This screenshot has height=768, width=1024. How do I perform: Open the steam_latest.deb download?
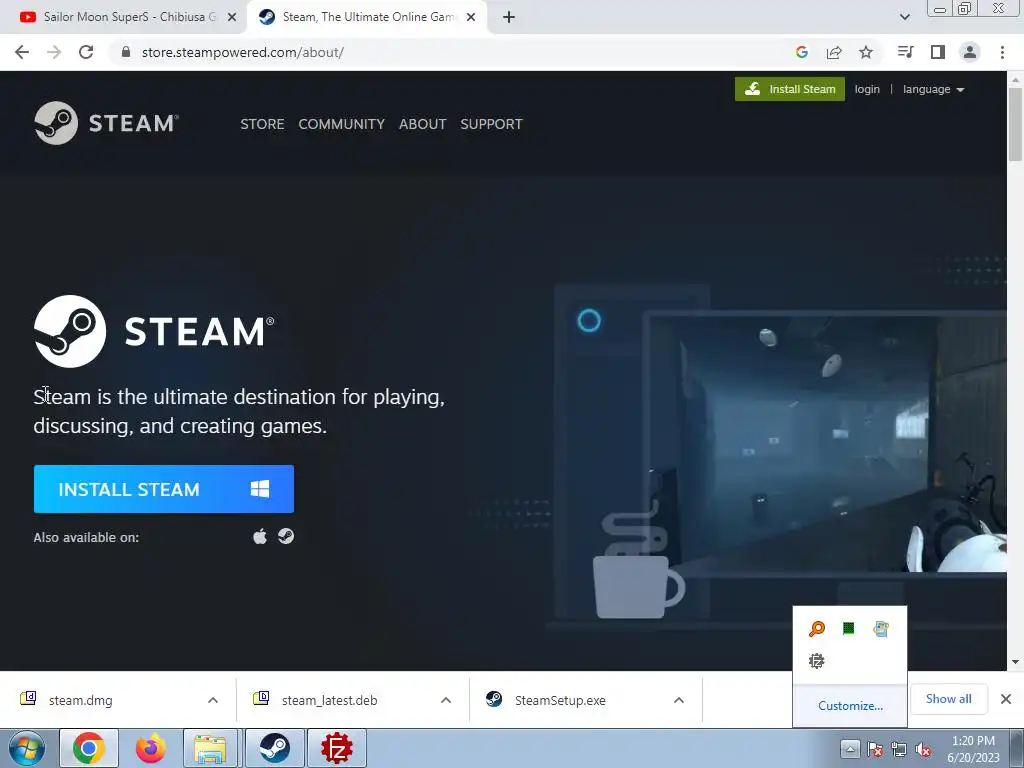[x=329, y=700]
